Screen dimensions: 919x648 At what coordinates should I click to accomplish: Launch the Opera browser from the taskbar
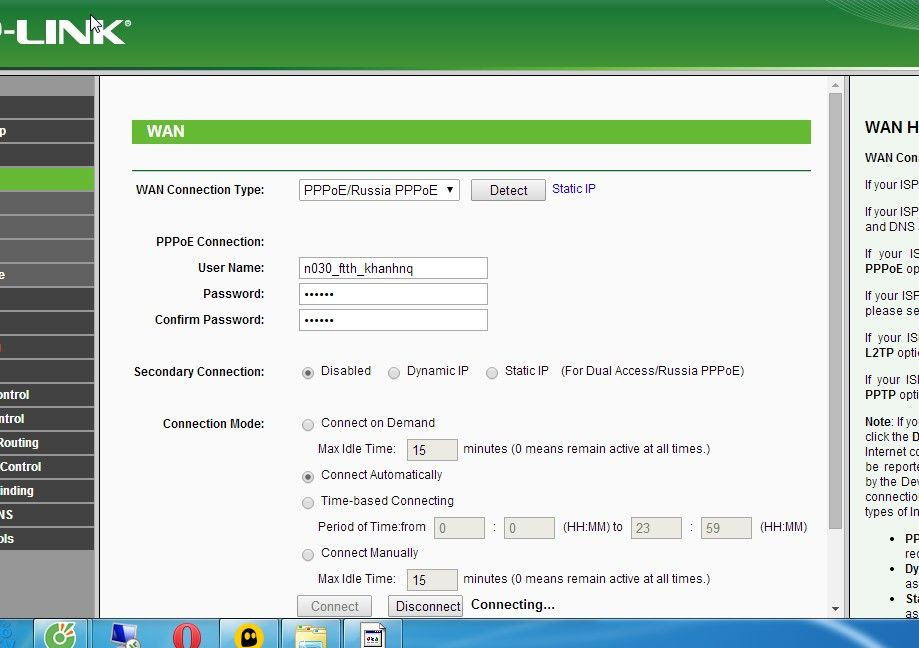click(186, 636)
